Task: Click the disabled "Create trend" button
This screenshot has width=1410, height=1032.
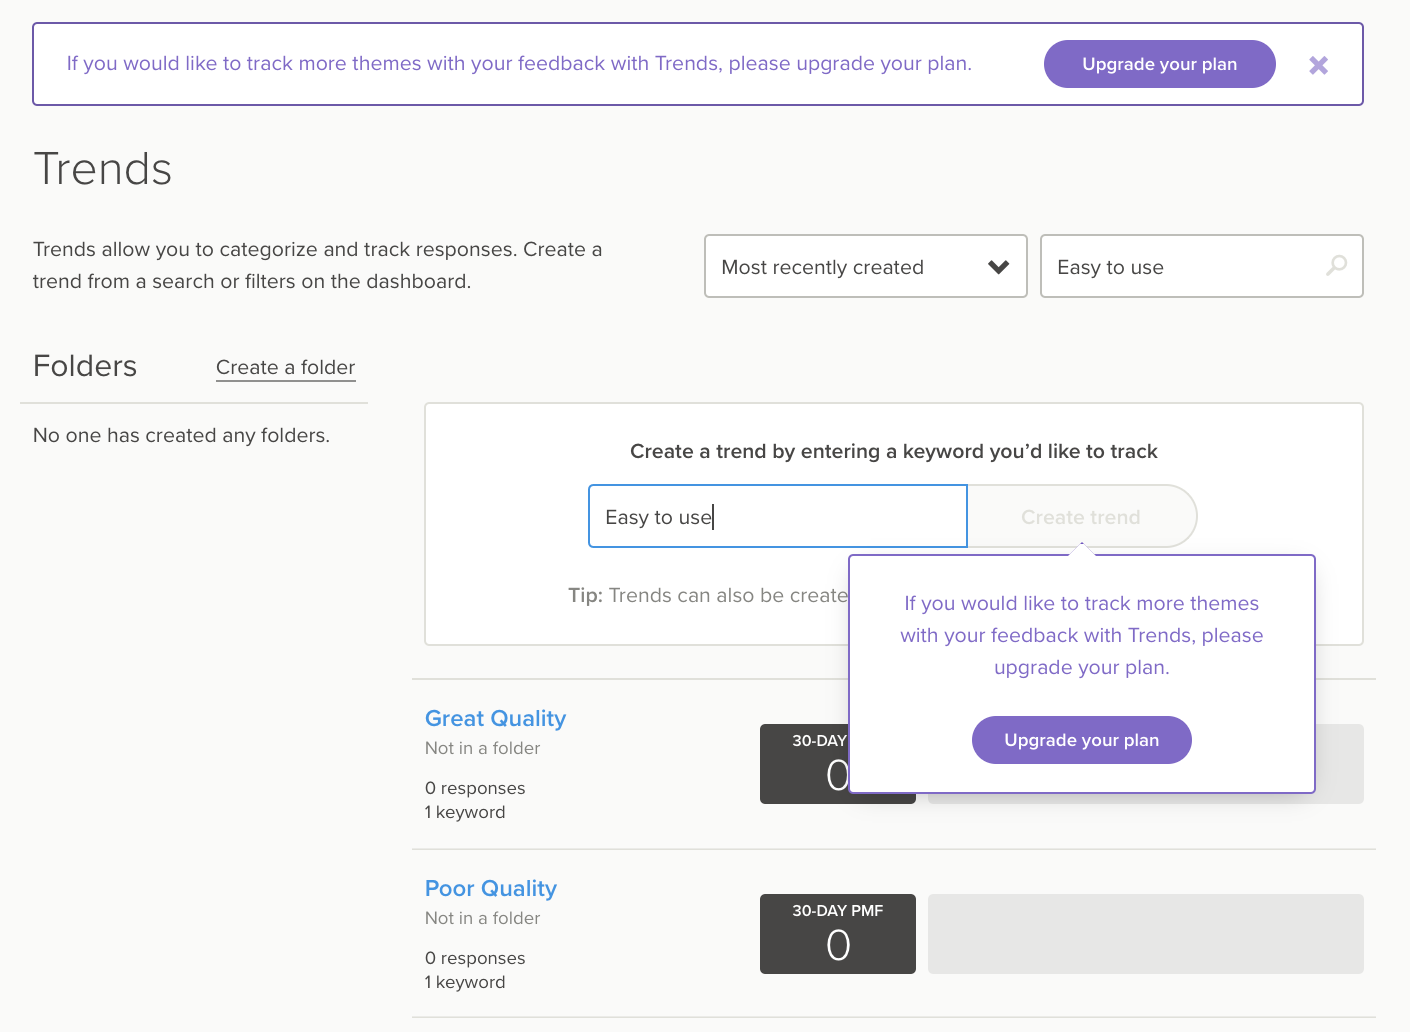Action: [1080, 517]
